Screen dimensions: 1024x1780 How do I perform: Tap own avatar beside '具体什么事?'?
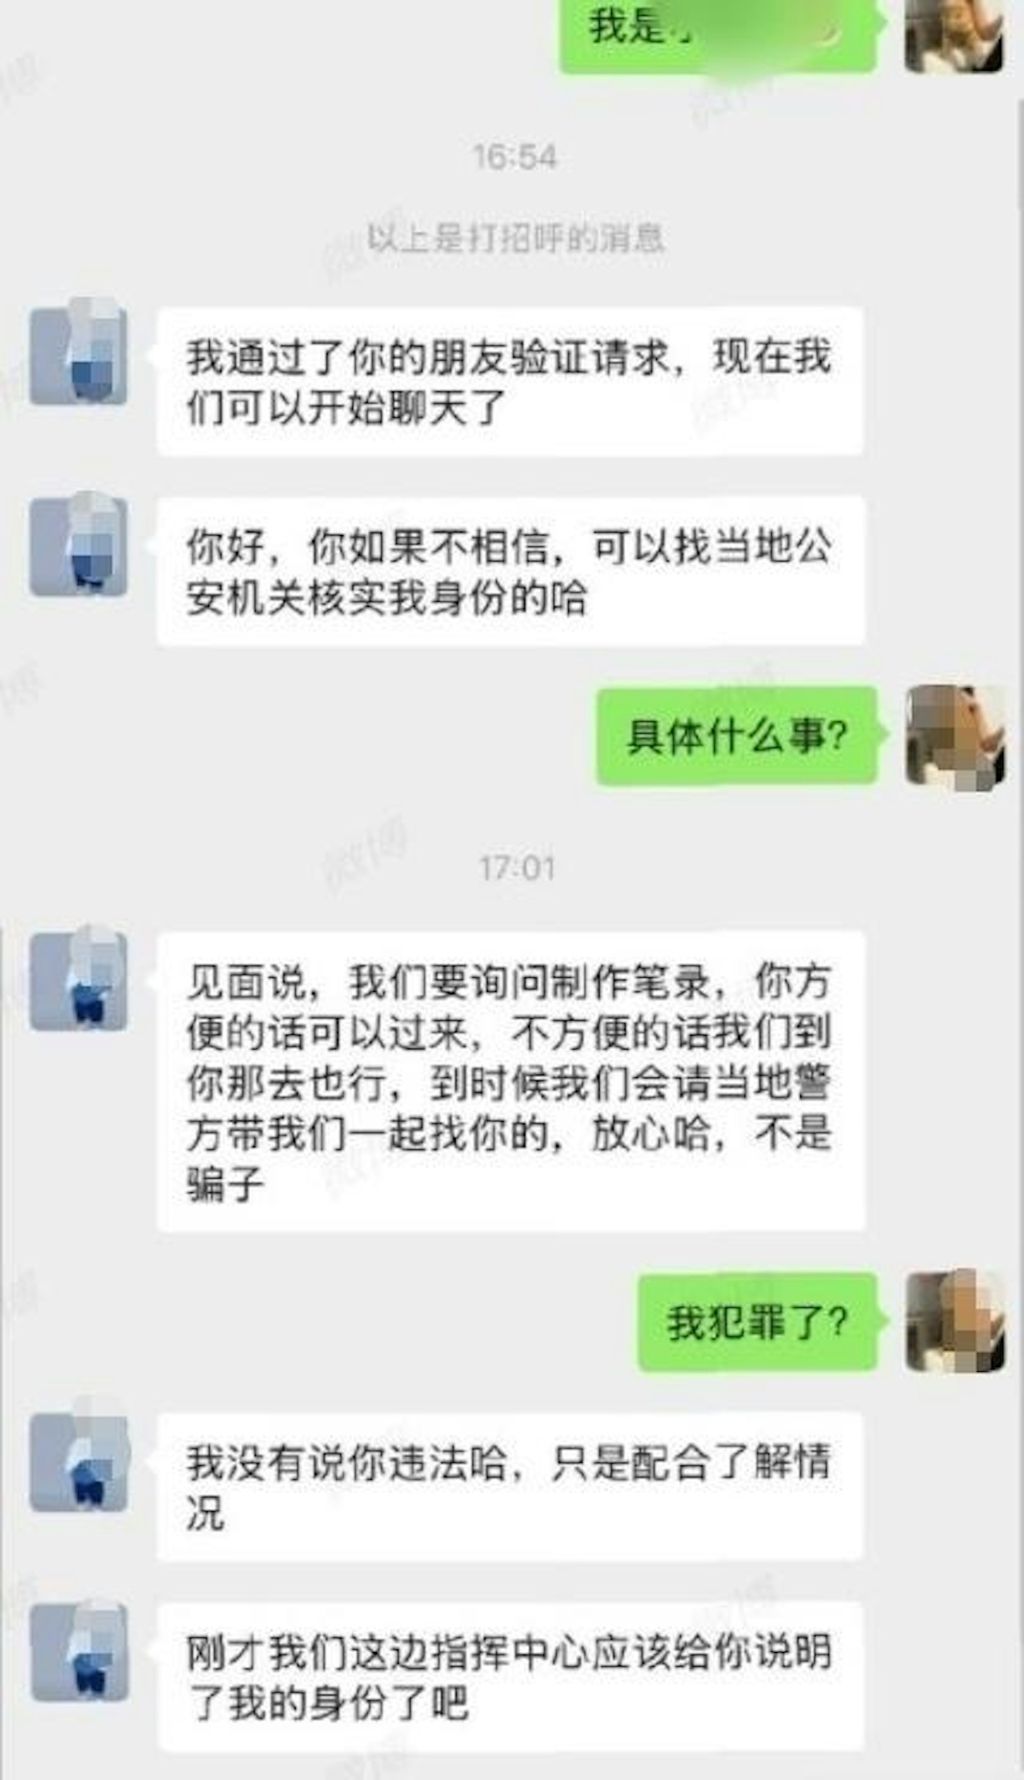coord(954,736)
